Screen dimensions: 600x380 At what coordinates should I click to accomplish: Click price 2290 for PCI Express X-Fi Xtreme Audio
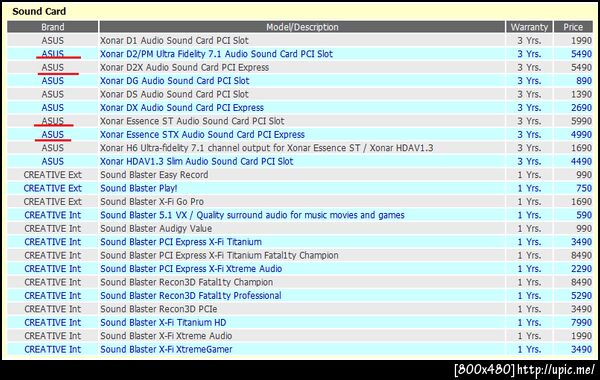click(x=581, y=269)
